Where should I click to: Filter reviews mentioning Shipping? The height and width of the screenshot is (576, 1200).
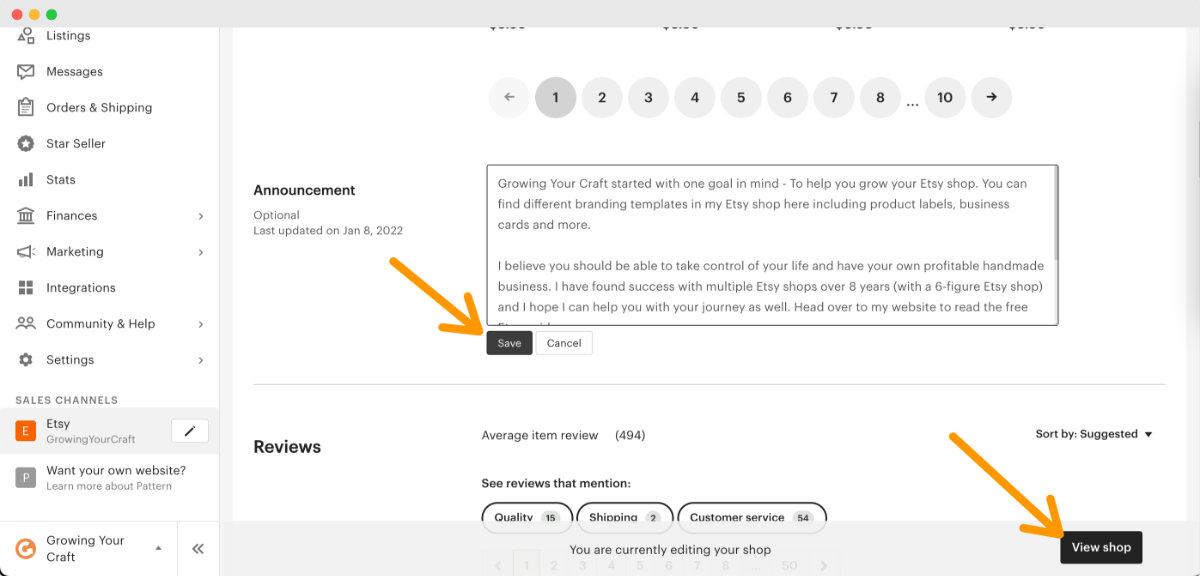pos(624,517)
